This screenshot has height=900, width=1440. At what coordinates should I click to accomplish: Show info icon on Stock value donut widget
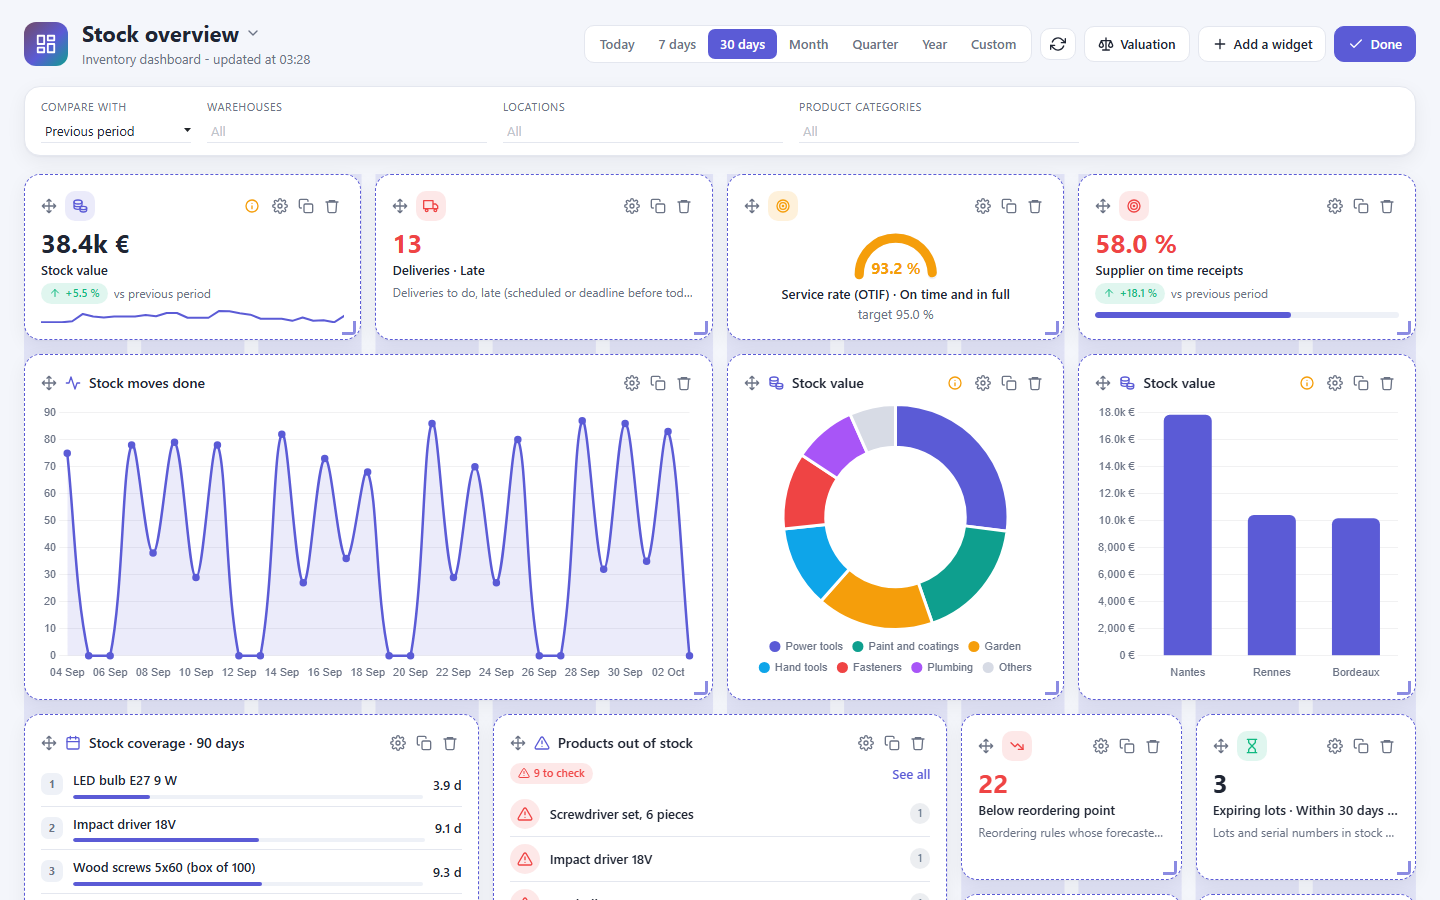click(955, 383)
